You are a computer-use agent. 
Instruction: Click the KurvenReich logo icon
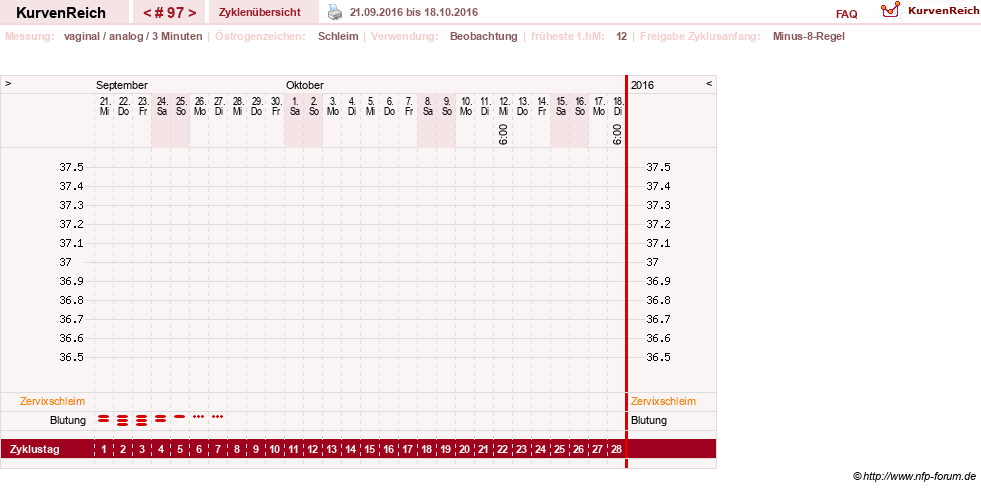890,9
